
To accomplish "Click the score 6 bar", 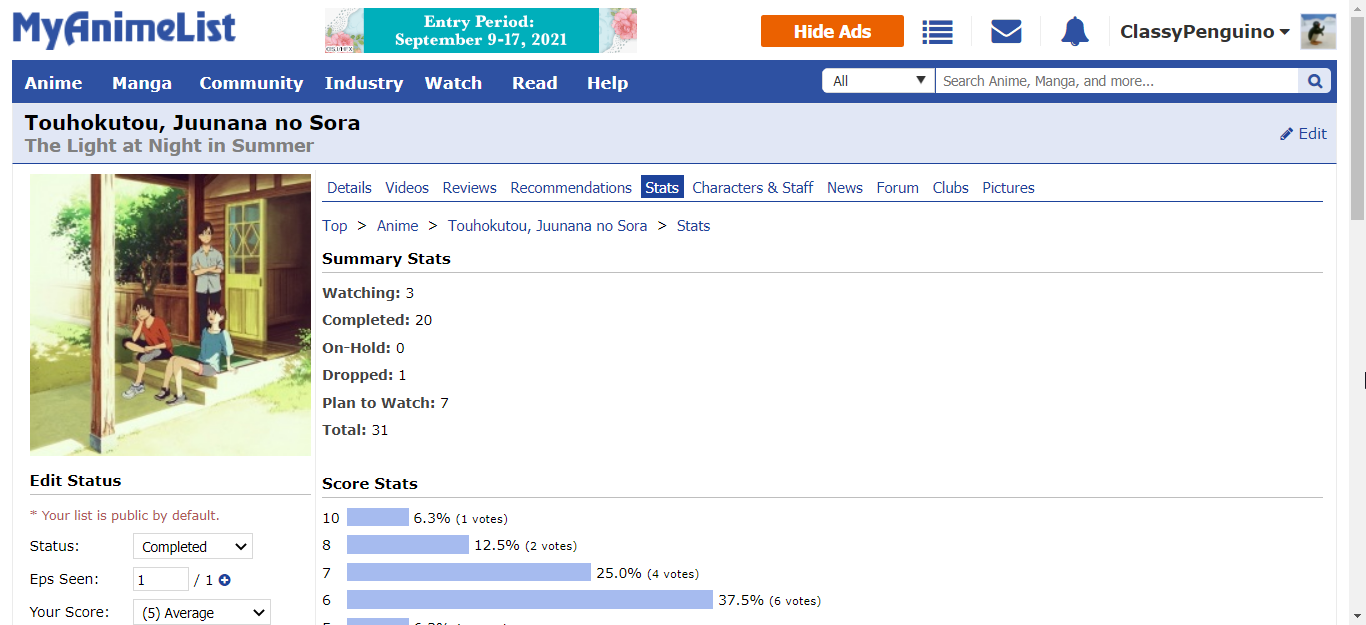I will tap(530, 600).
